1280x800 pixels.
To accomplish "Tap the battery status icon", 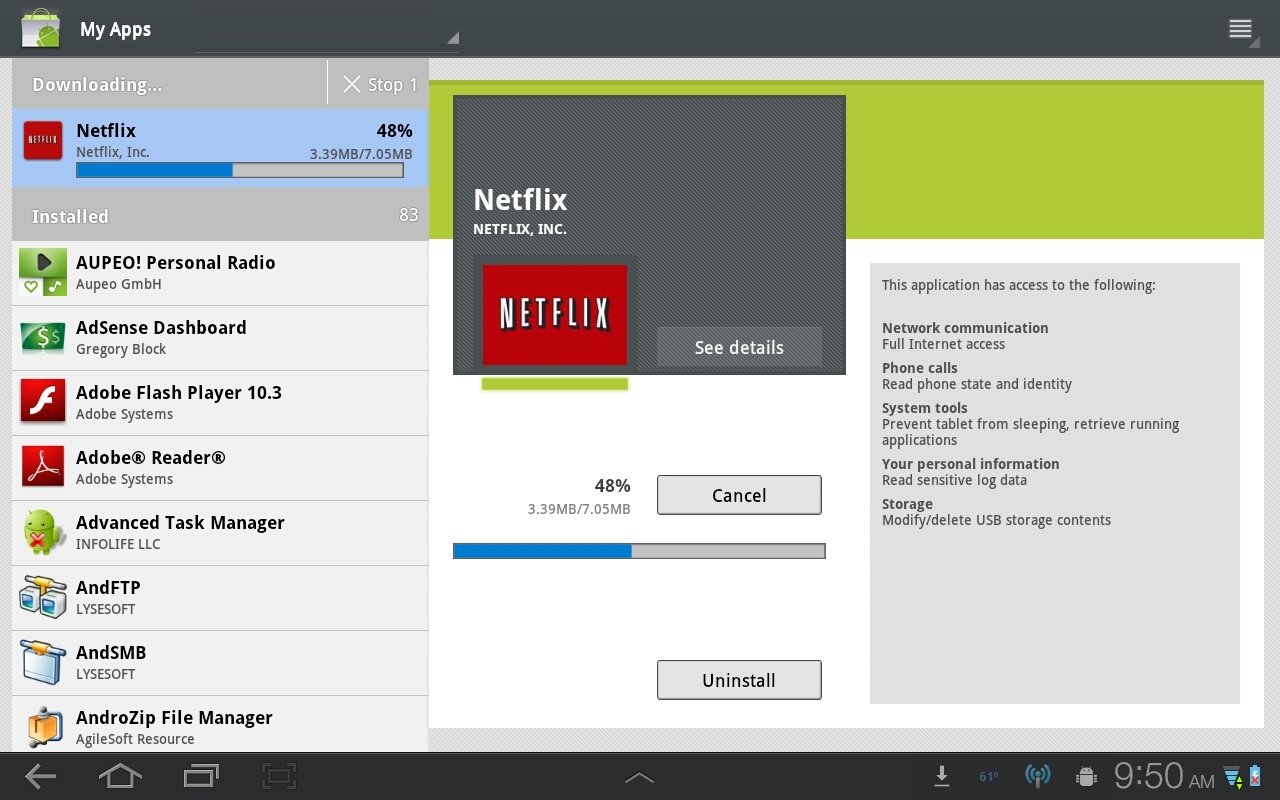I will click(1256, 776).
